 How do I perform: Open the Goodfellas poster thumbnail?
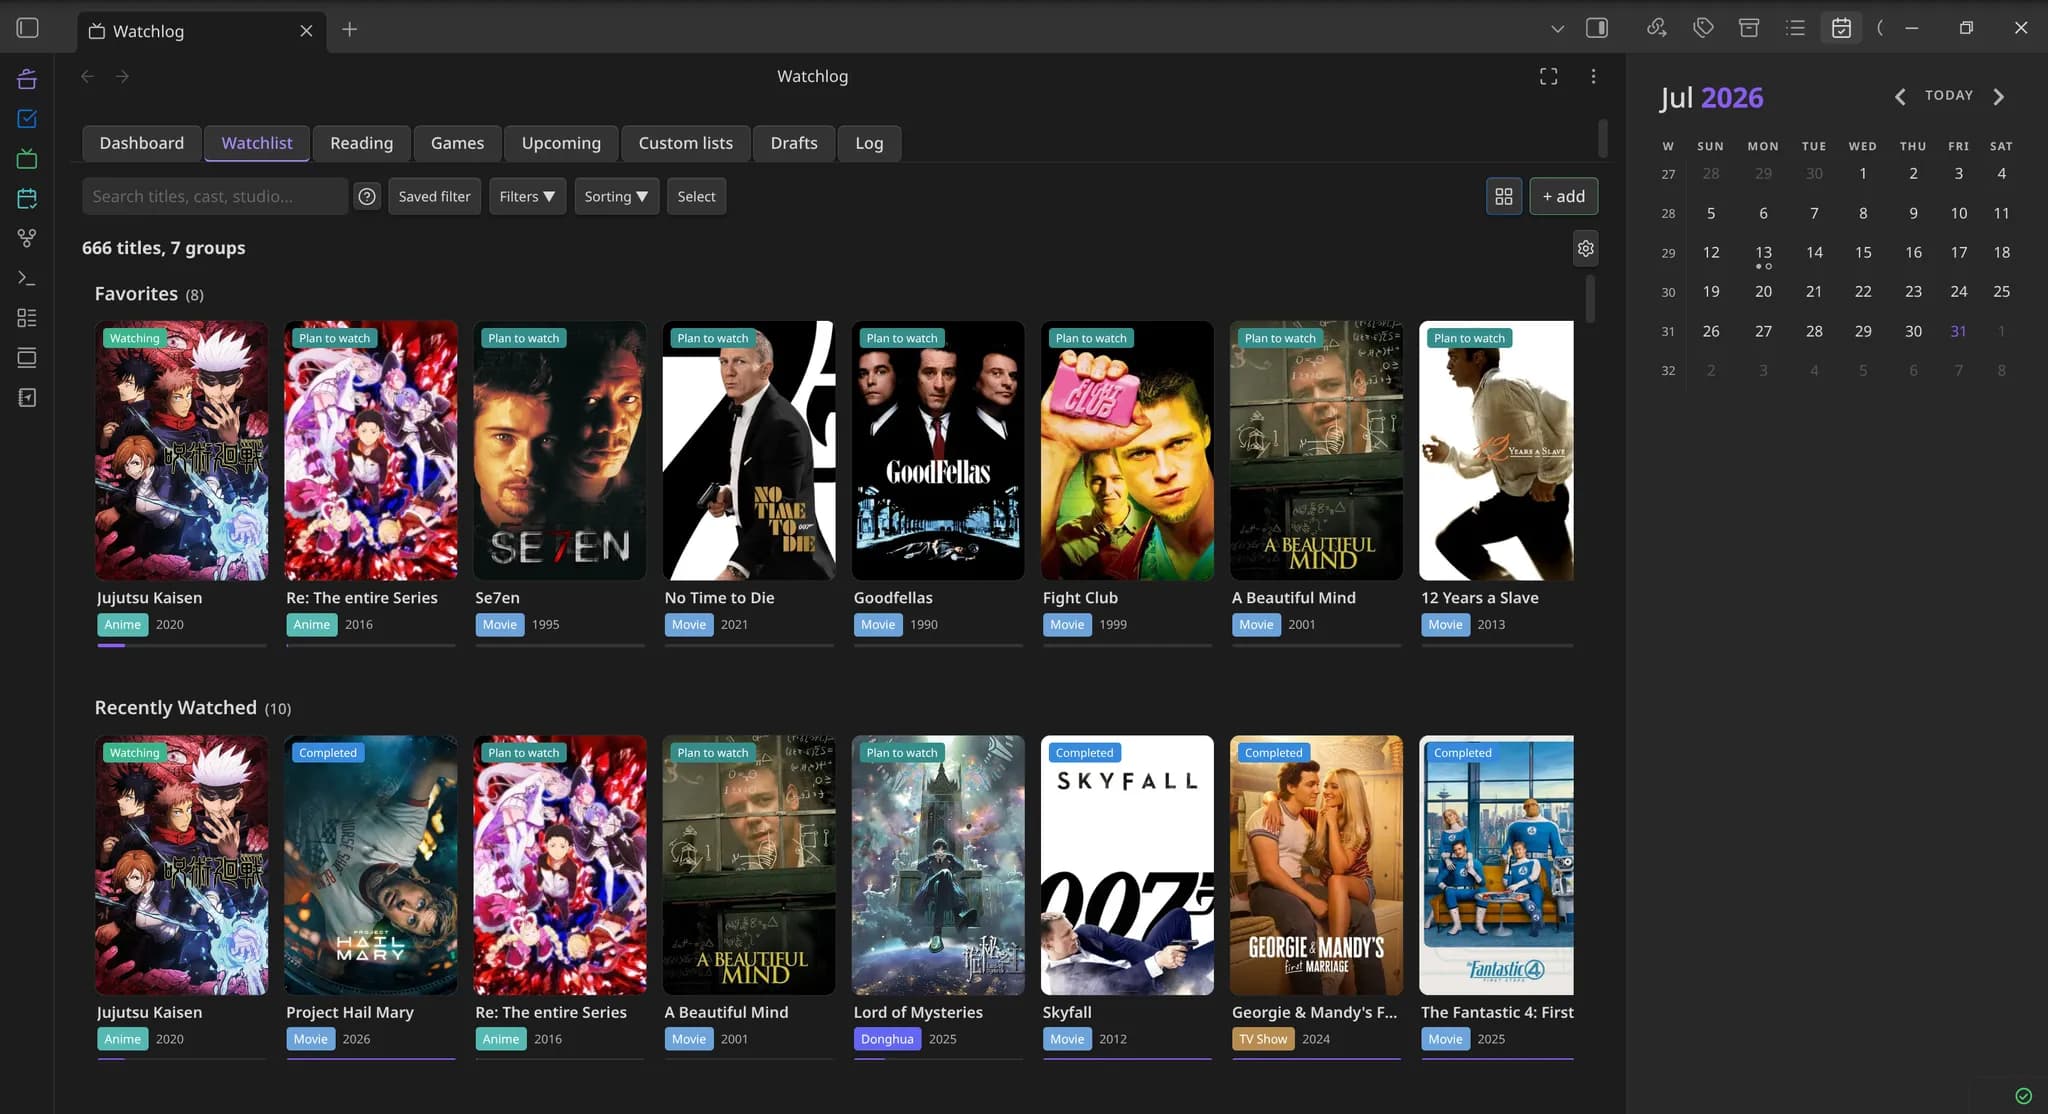coord(938,450)
